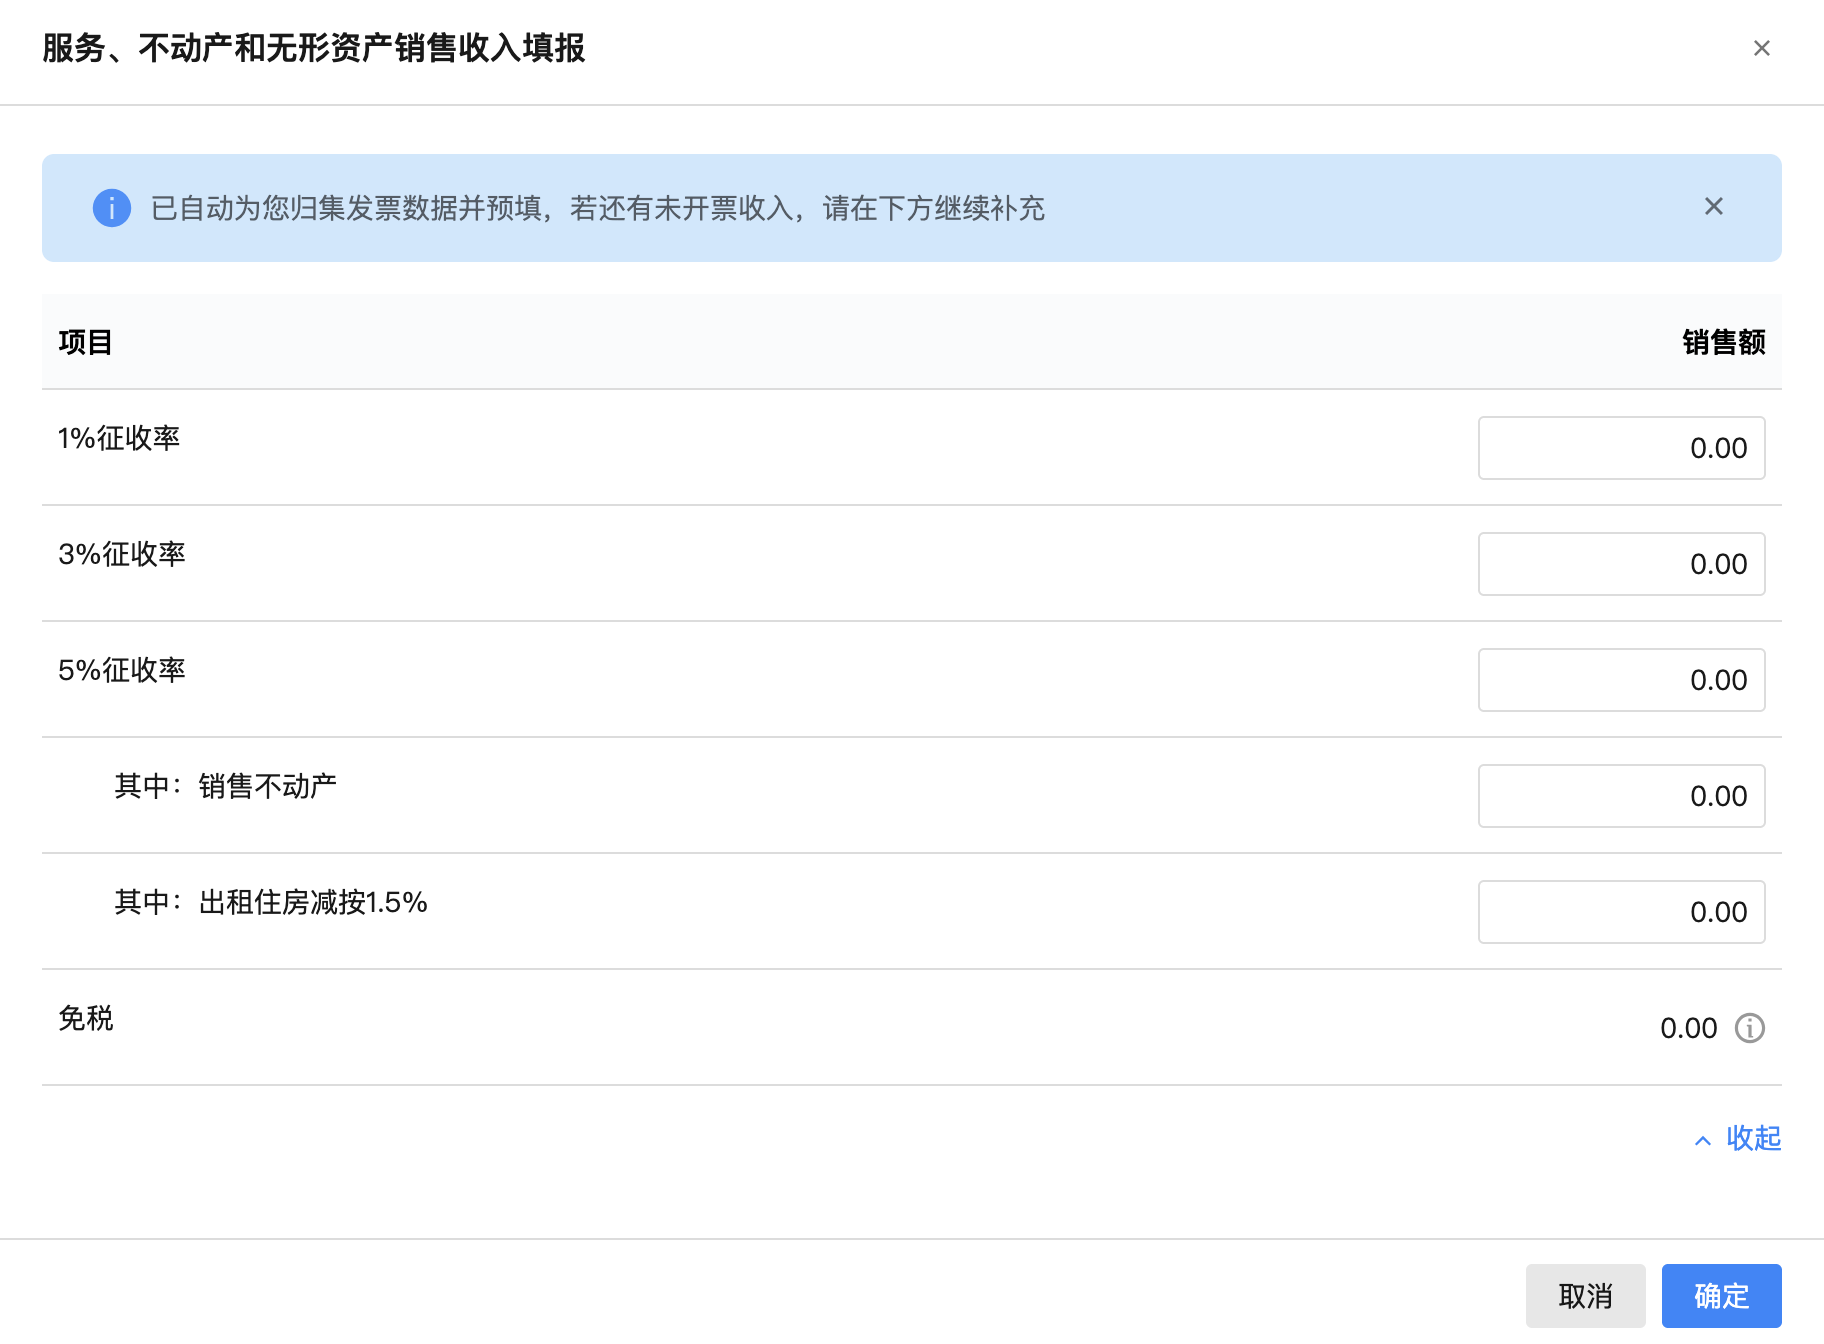
Task: Dismiss the invoice data notification banner
Action: (1714, 207)
